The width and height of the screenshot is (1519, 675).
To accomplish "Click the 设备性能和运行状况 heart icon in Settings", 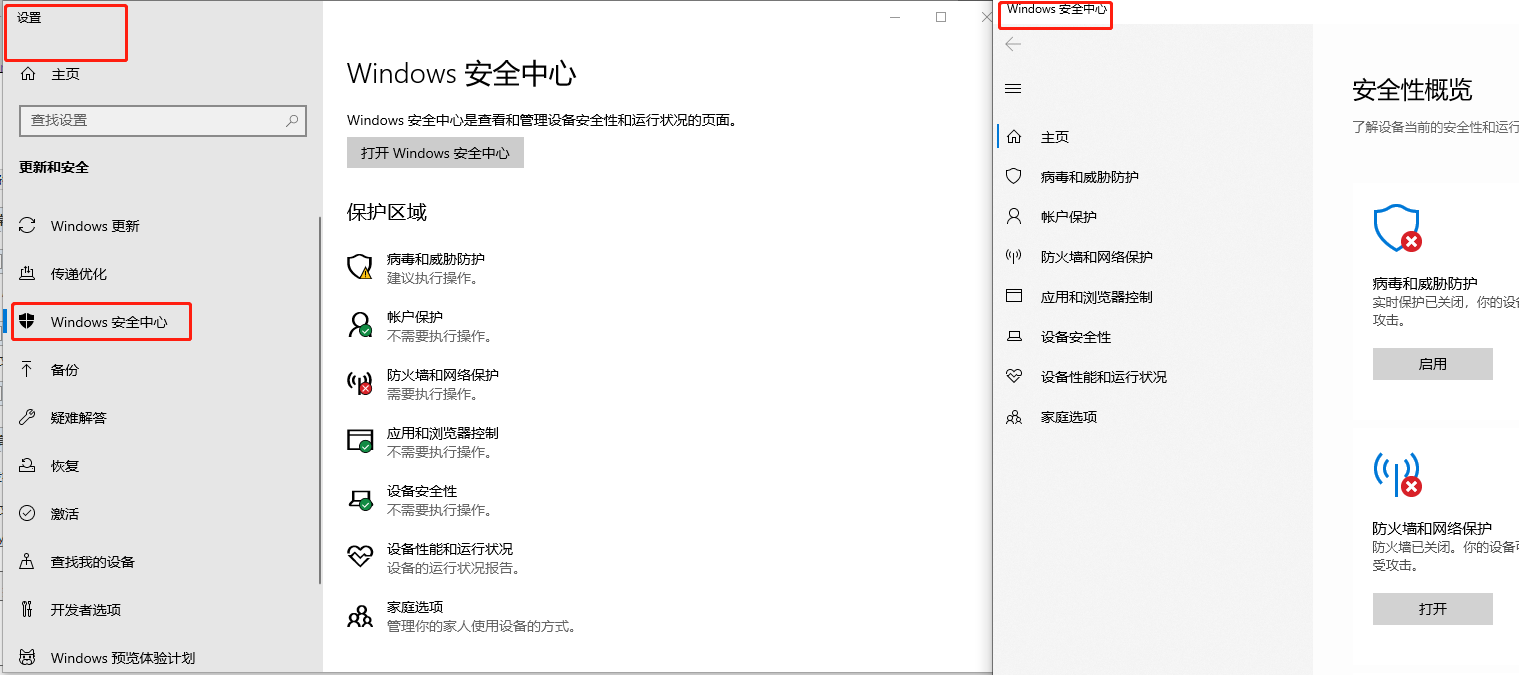I will [360, 557].
